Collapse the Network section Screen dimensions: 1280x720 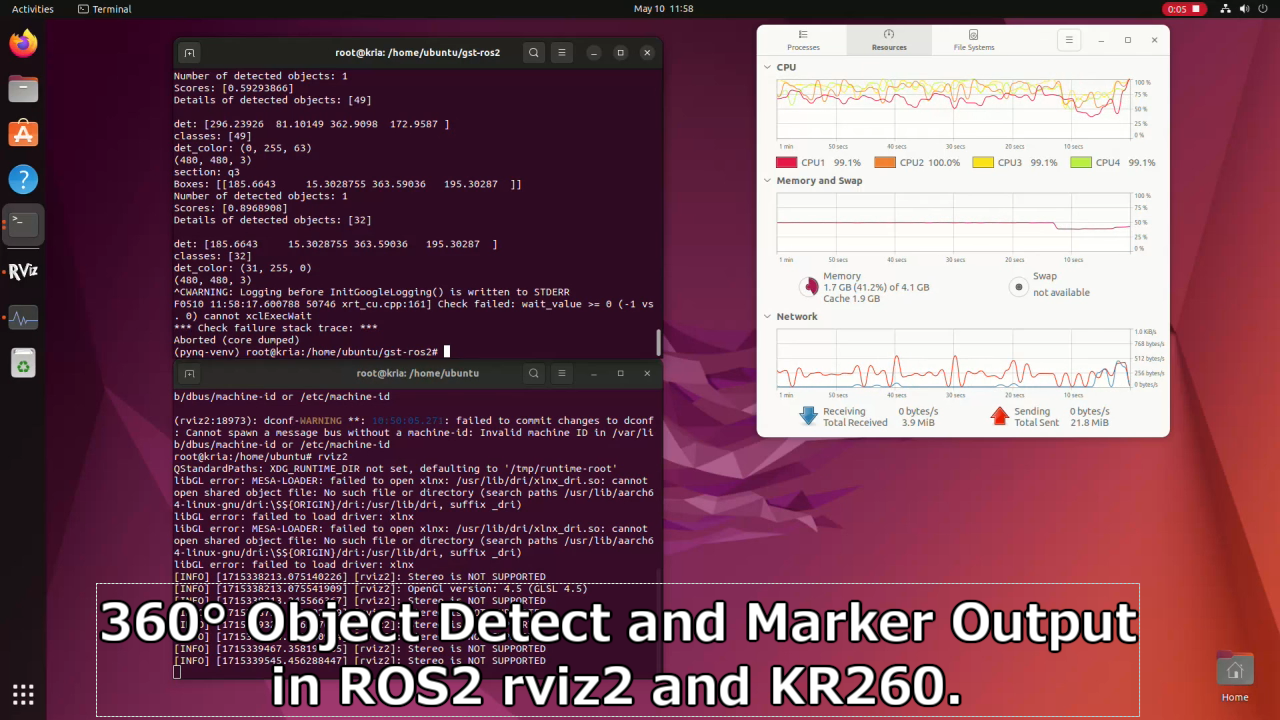[768, 316]
